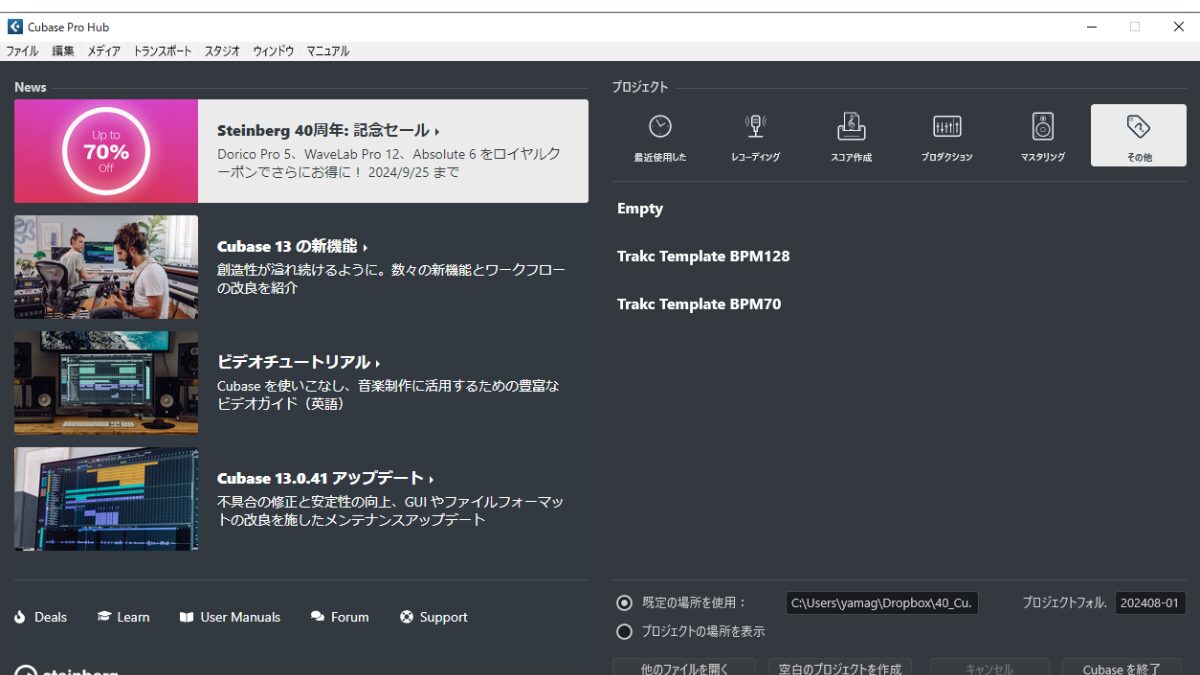Open the ウィンドウ menu
1200x675 pixels.
pos(273,51)
